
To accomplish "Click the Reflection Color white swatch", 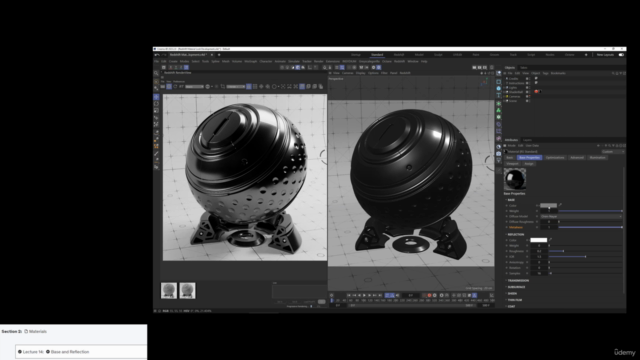I will (538, 240).
